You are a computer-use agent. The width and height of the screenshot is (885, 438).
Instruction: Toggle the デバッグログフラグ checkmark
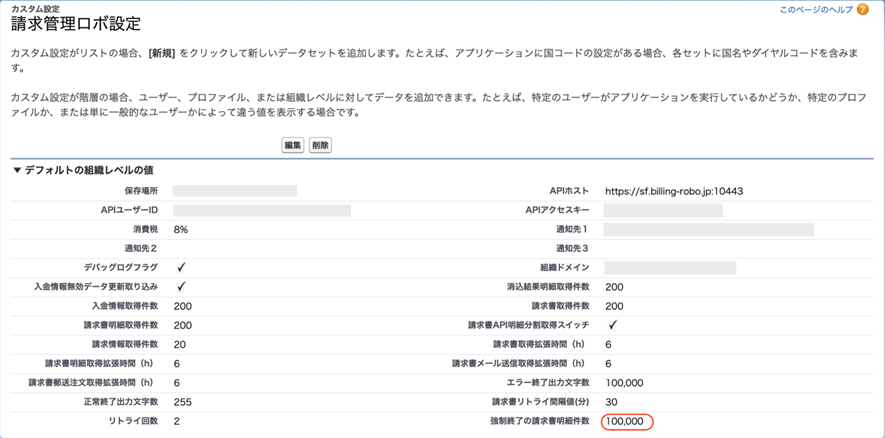tap(181, 267)
